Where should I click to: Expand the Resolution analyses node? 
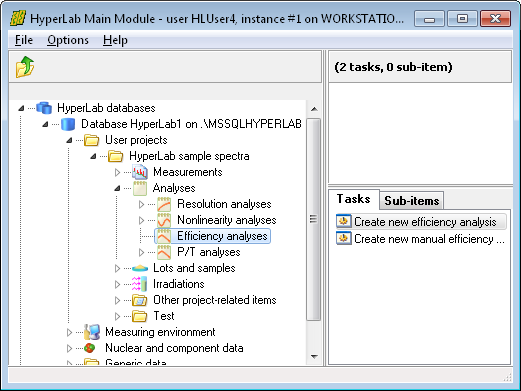141,204
